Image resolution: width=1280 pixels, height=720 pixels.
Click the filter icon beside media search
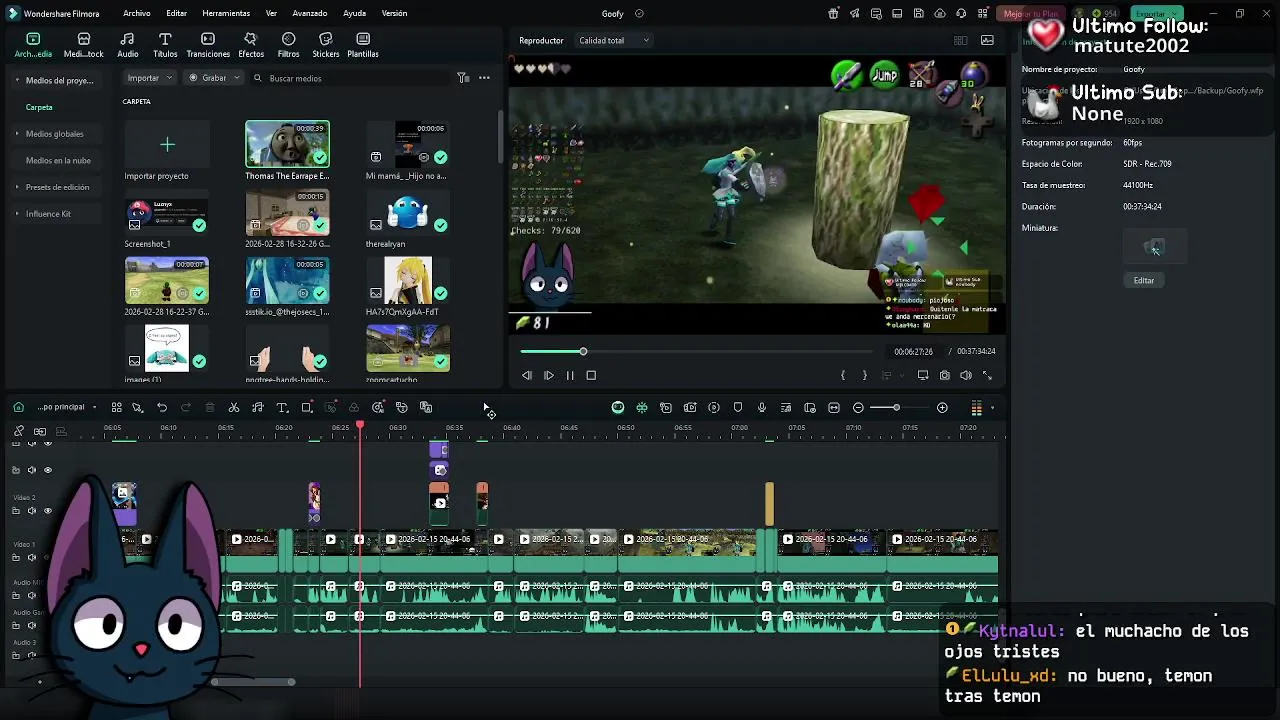[x=463, y=78]
